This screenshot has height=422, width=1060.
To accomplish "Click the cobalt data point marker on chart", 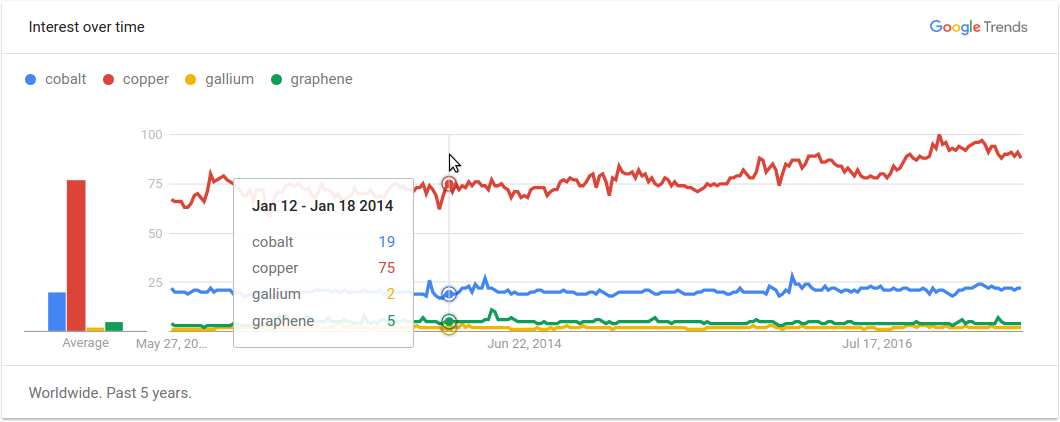I will coord(449,294).
